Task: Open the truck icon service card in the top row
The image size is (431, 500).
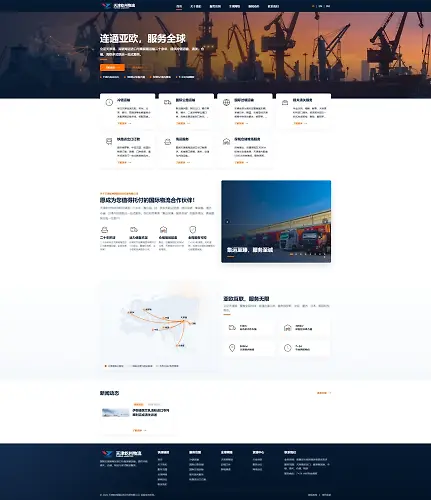Action: [x=186, y=111]
